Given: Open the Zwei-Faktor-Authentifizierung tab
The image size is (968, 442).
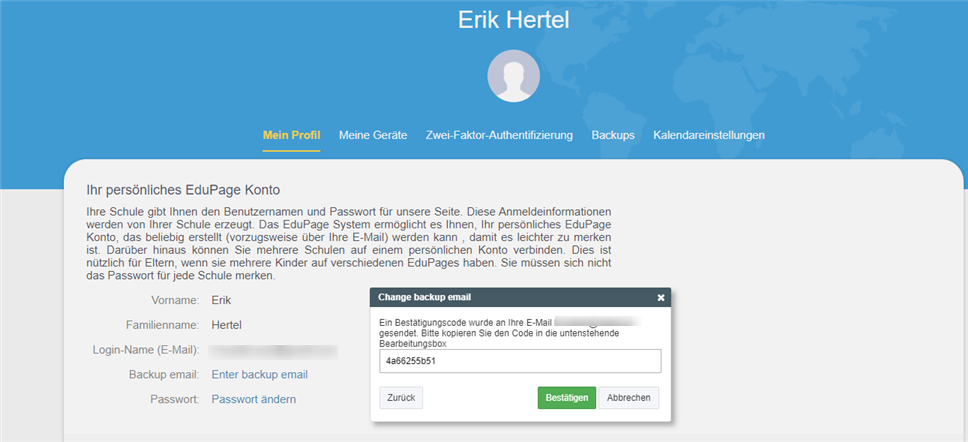Looking at the screenshot, I should [x=499, y=135].
